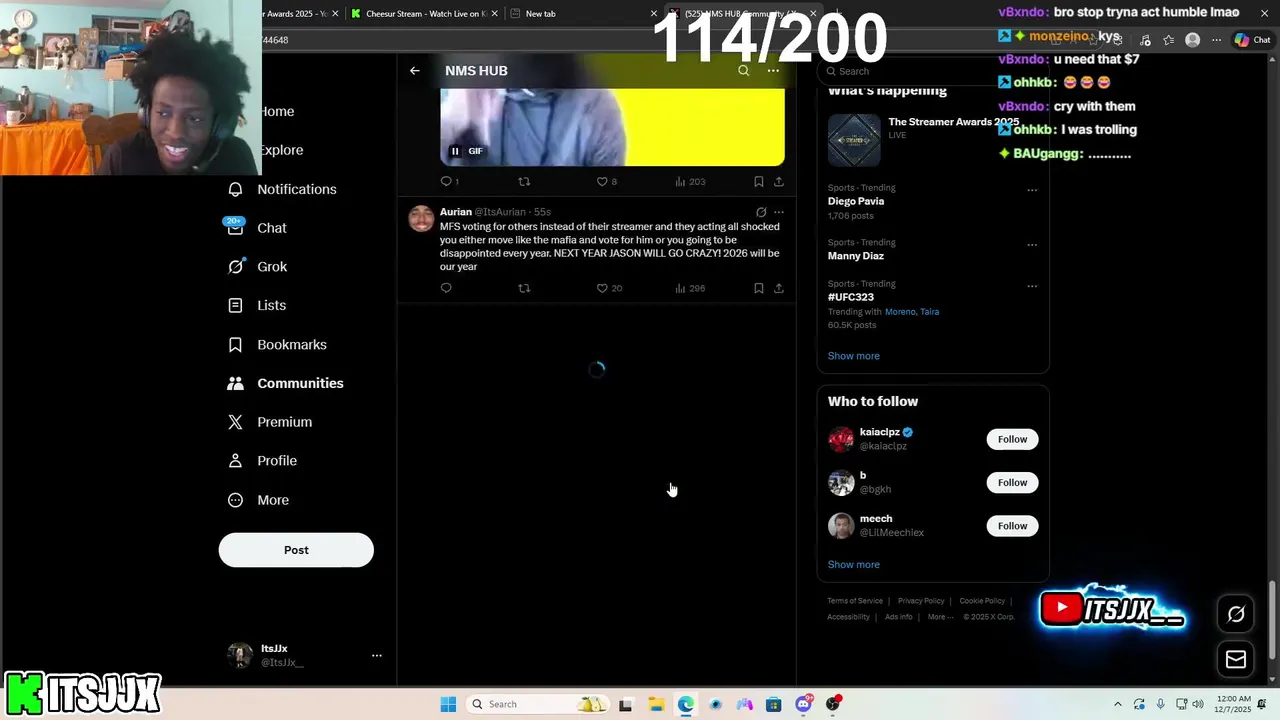Open more options for Manny Diaz trend
Image resolution: width=1280 pixels, height=720 pixels.
click(1032, 245)
